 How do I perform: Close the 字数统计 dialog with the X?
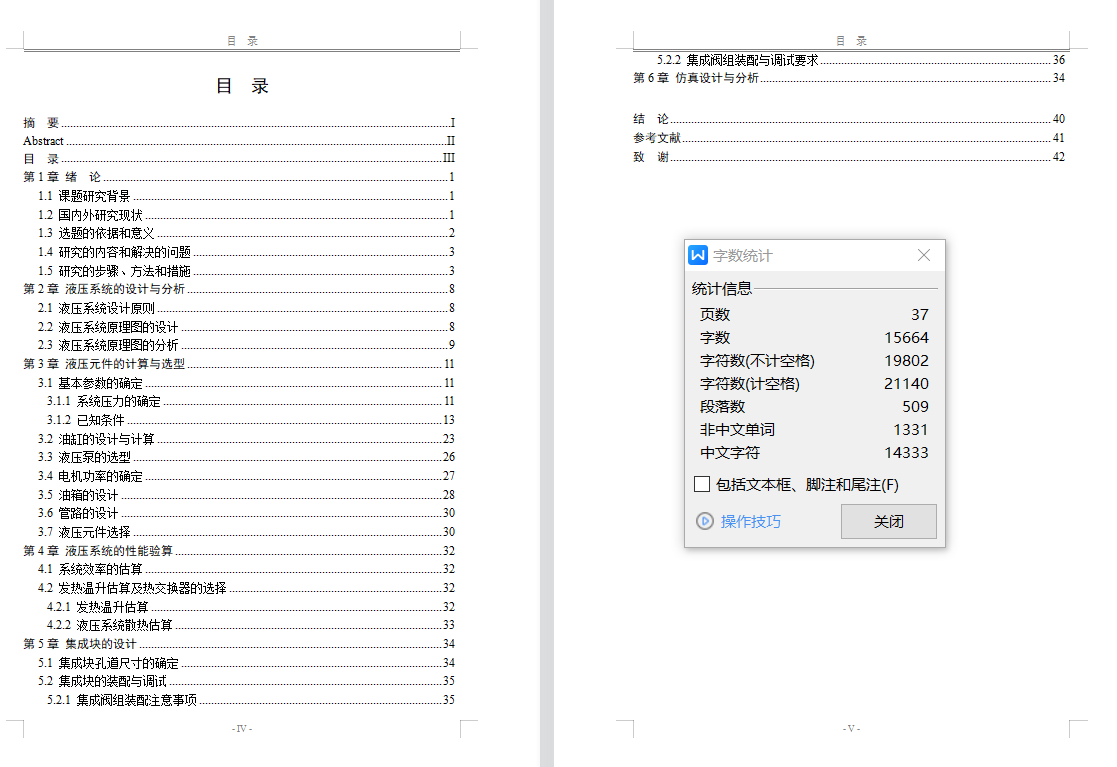pos(924,255)
